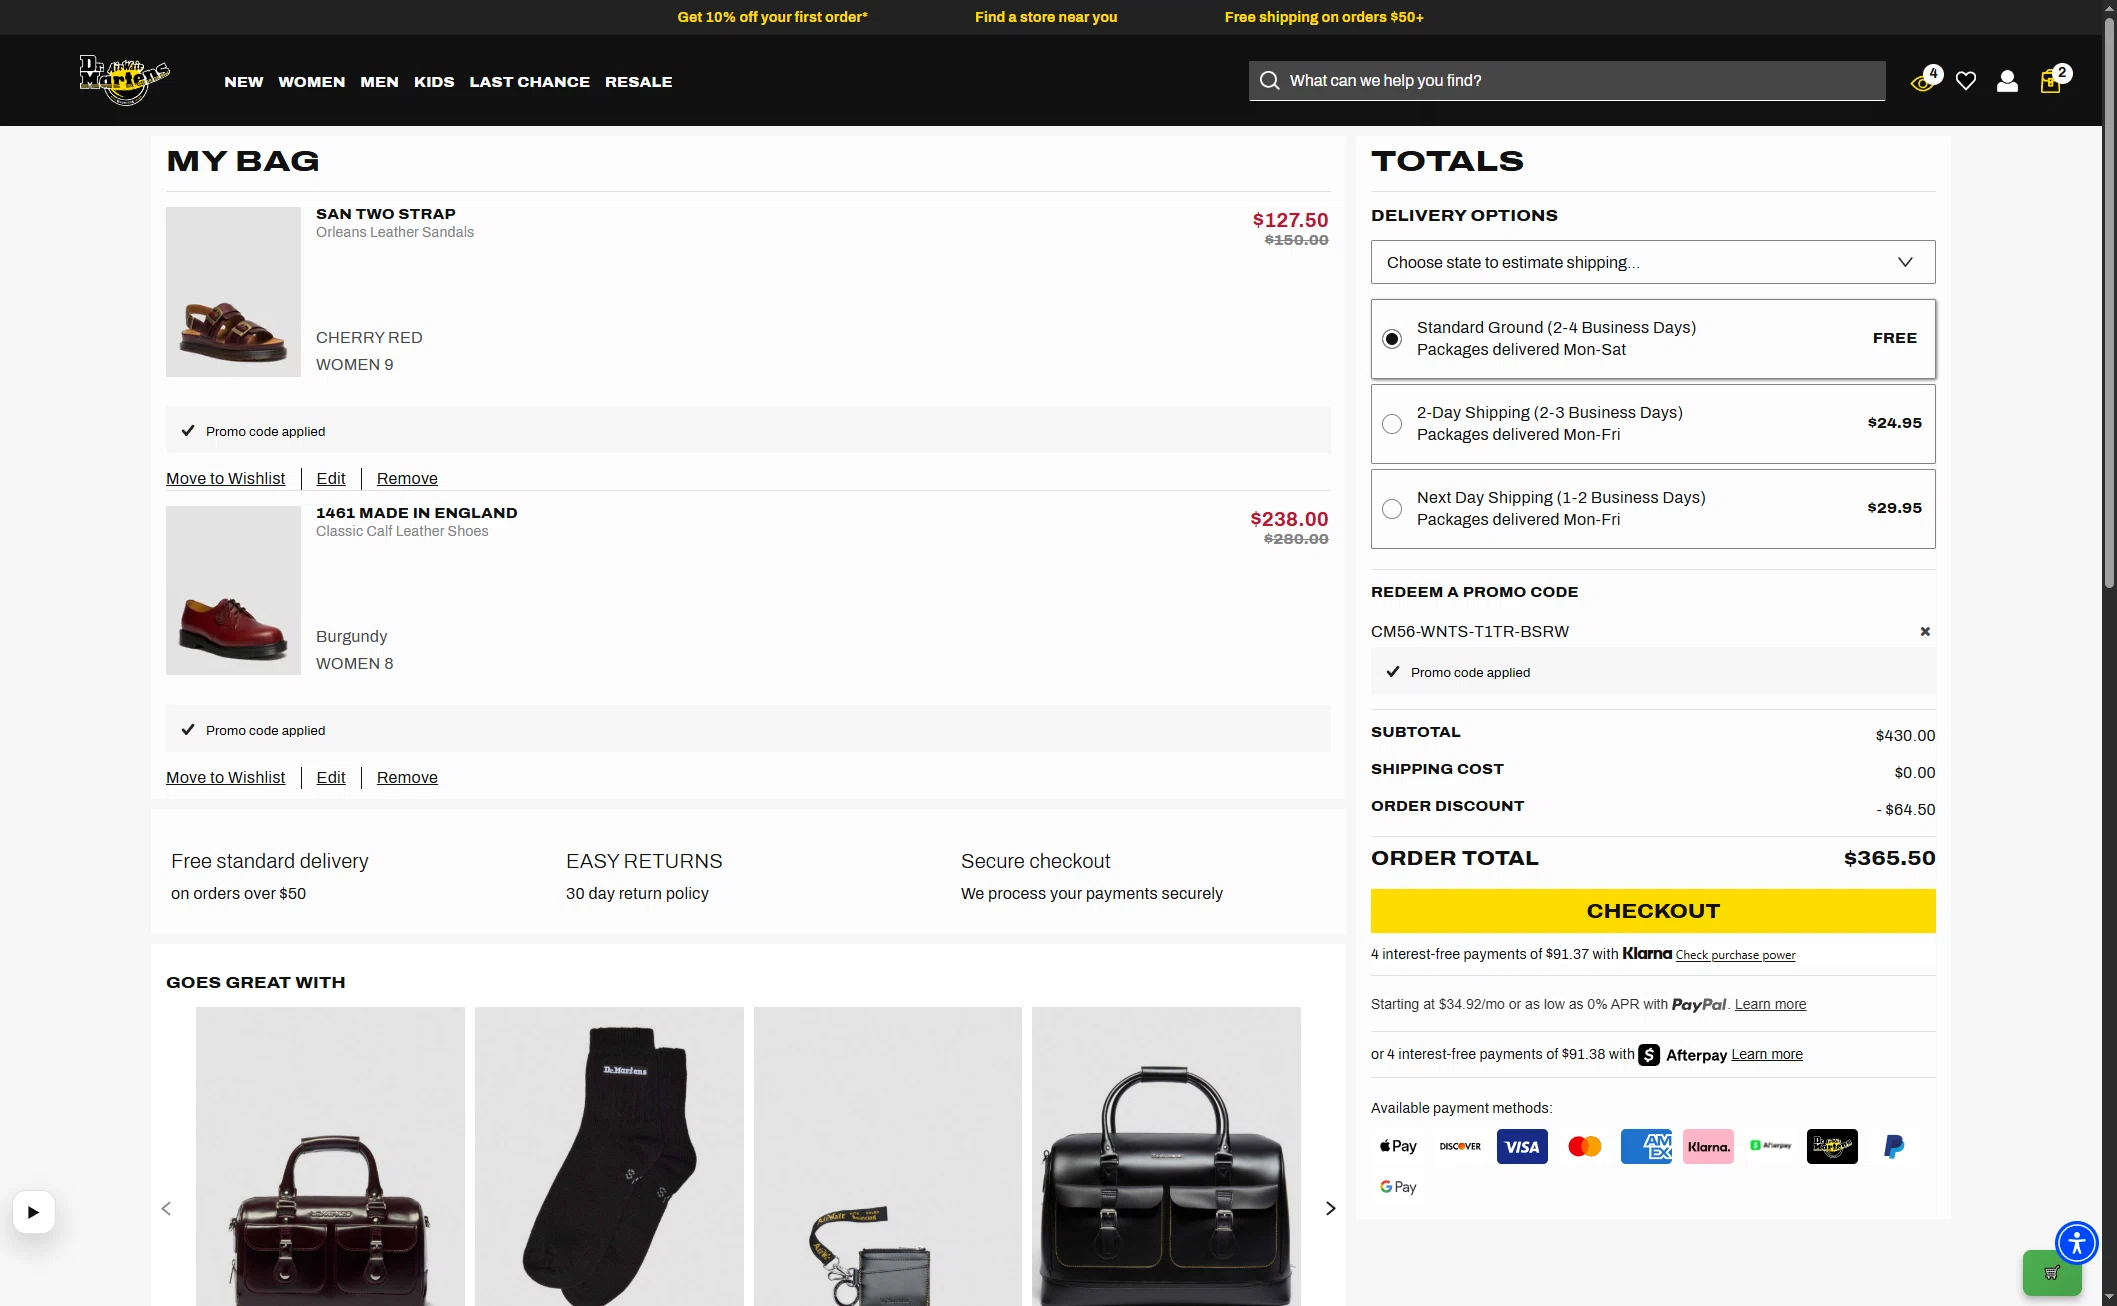Open the shopping bag icon

pyautogui.click(x=2050, y=81)
